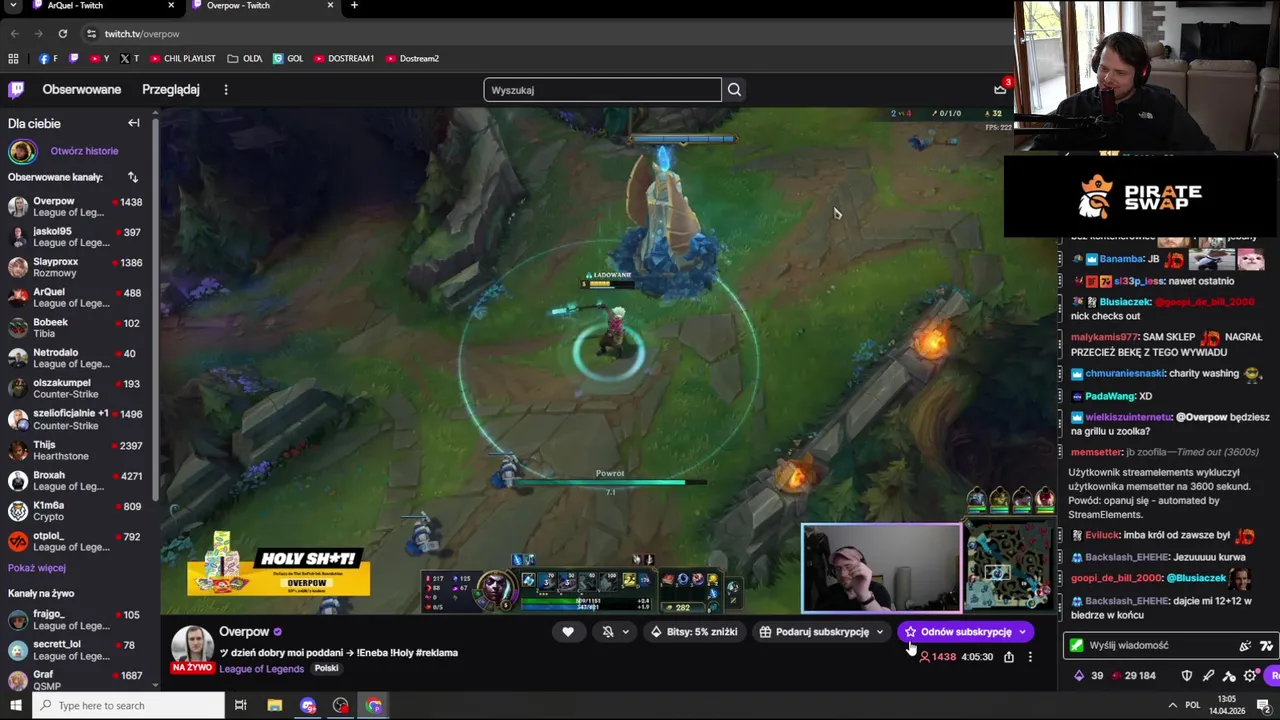Open Task View on the taskbar
Screen dimensions: 1280x720
coord(240,705)
